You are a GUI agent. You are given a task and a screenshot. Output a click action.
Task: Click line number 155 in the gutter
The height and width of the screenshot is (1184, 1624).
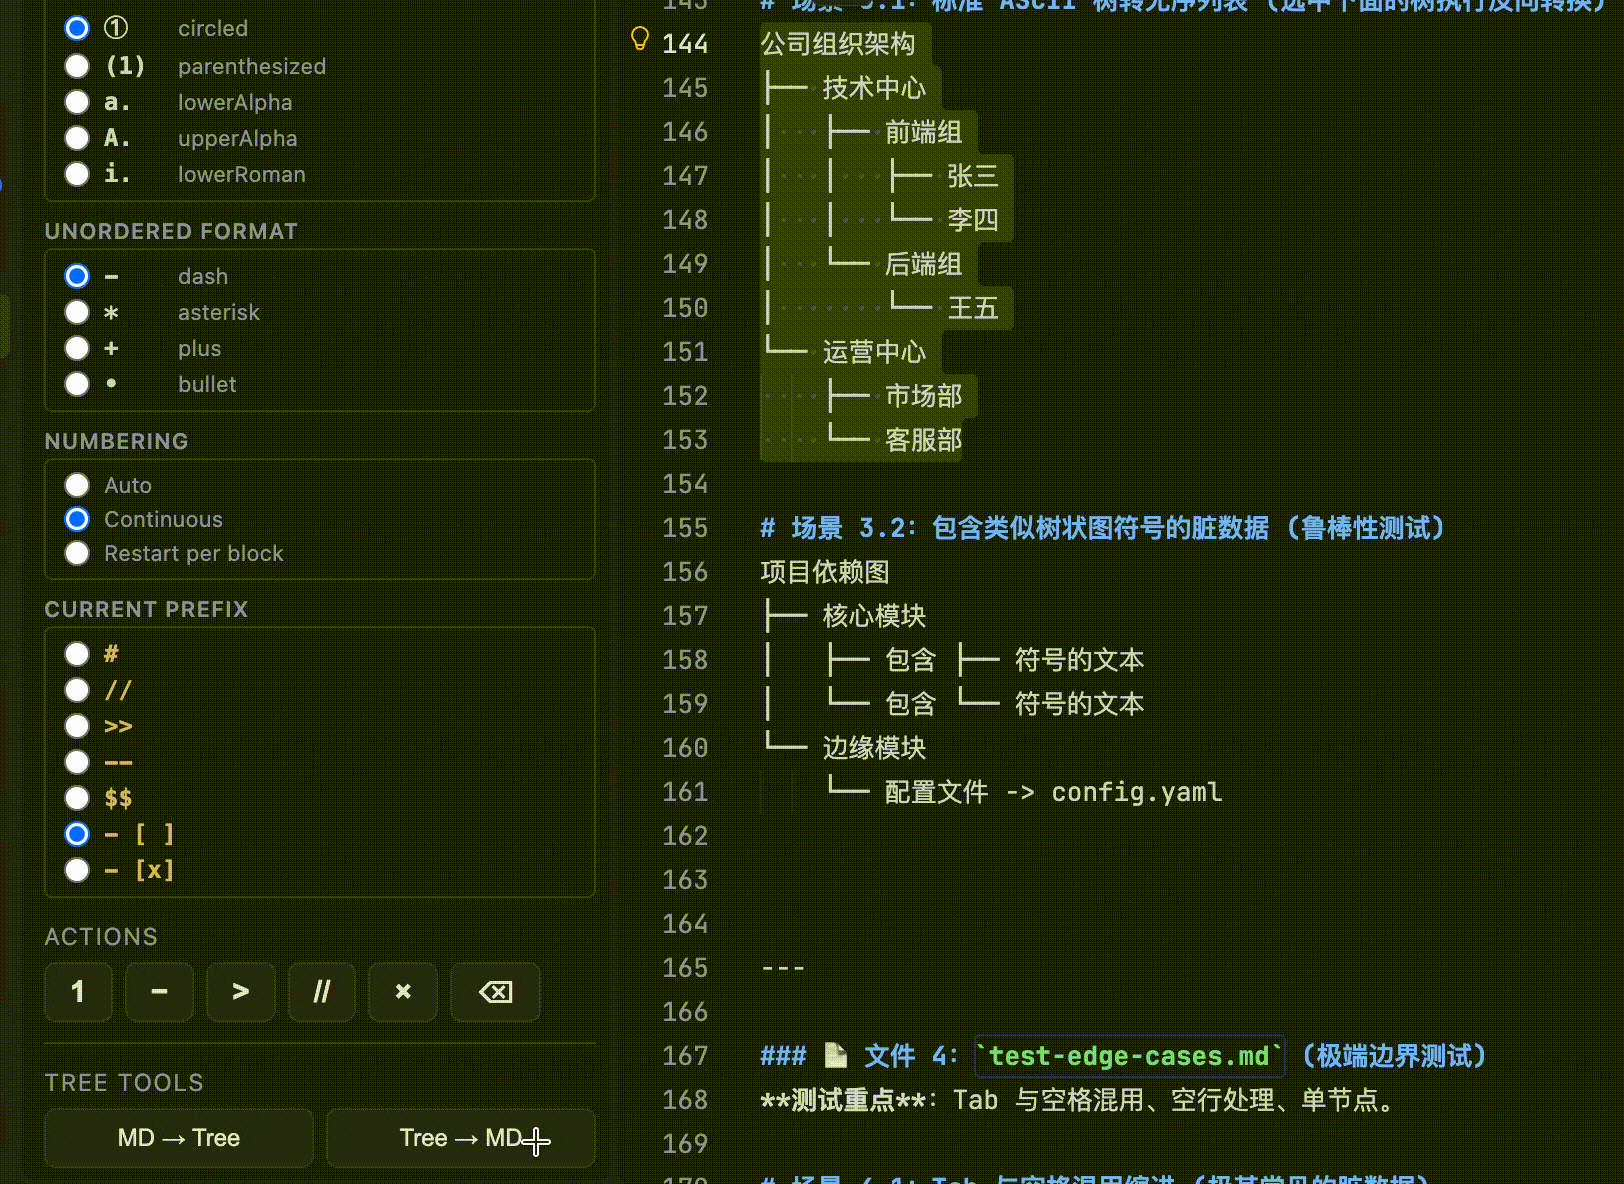(685, 528)
